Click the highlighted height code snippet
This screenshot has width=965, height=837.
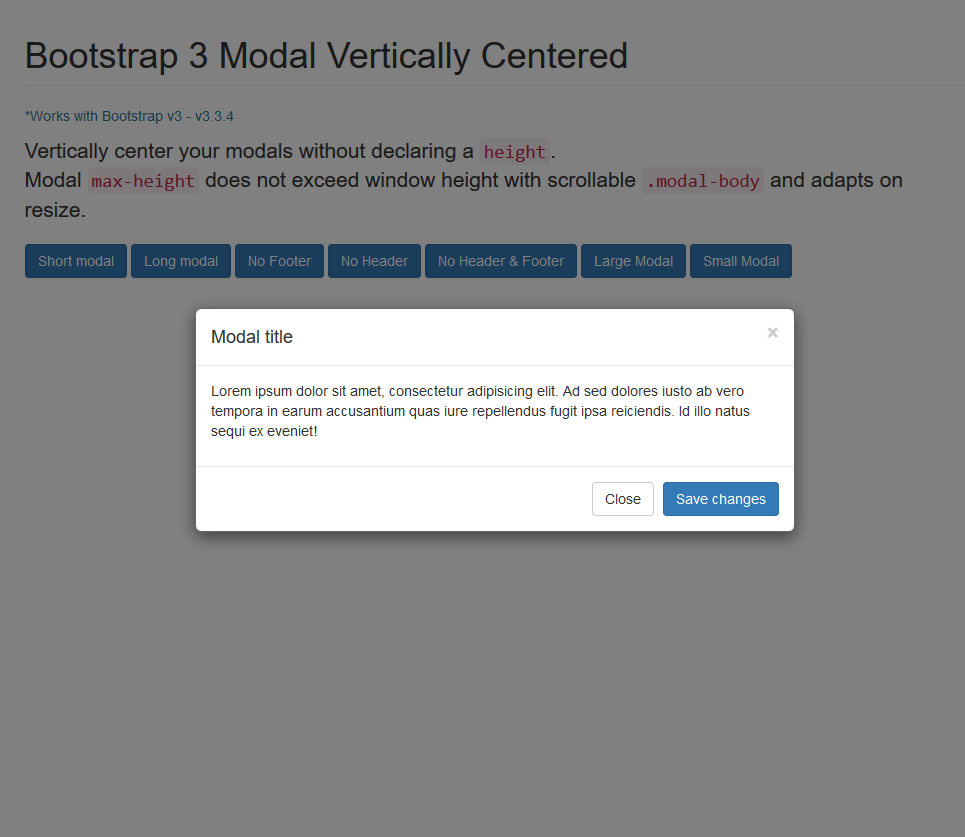point(513,152)
